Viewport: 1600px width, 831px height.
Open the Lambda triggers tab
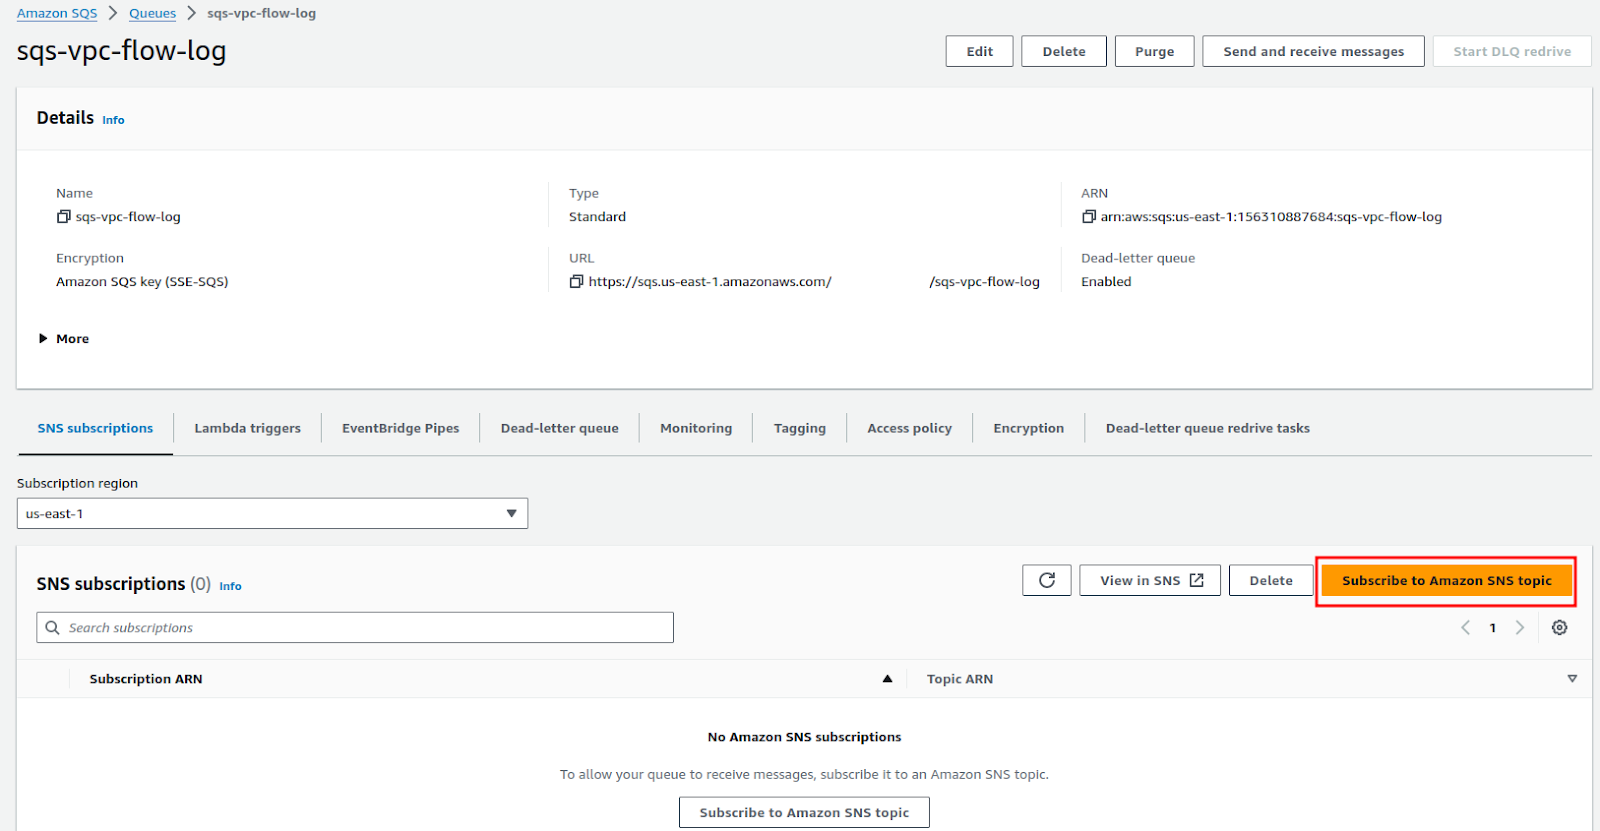(247, 428)
